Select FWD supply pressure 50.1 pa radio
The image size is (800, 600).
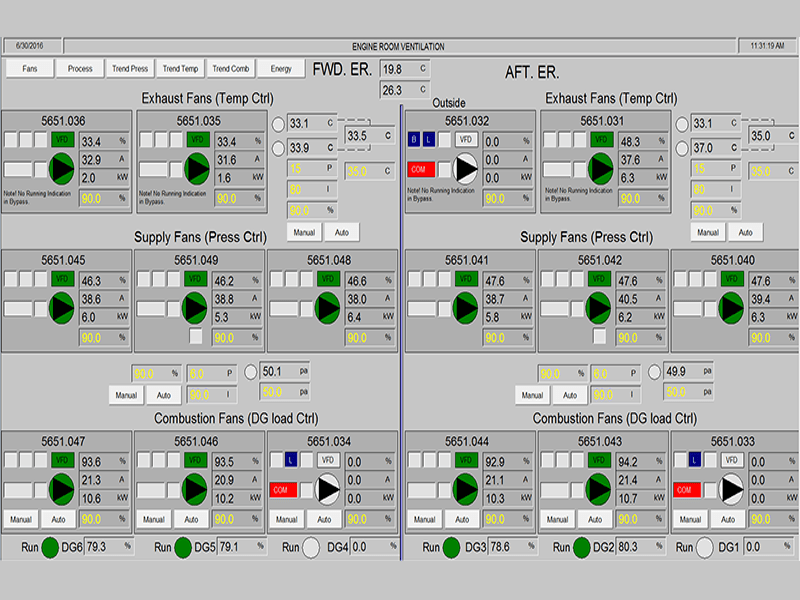click(250, 372)
